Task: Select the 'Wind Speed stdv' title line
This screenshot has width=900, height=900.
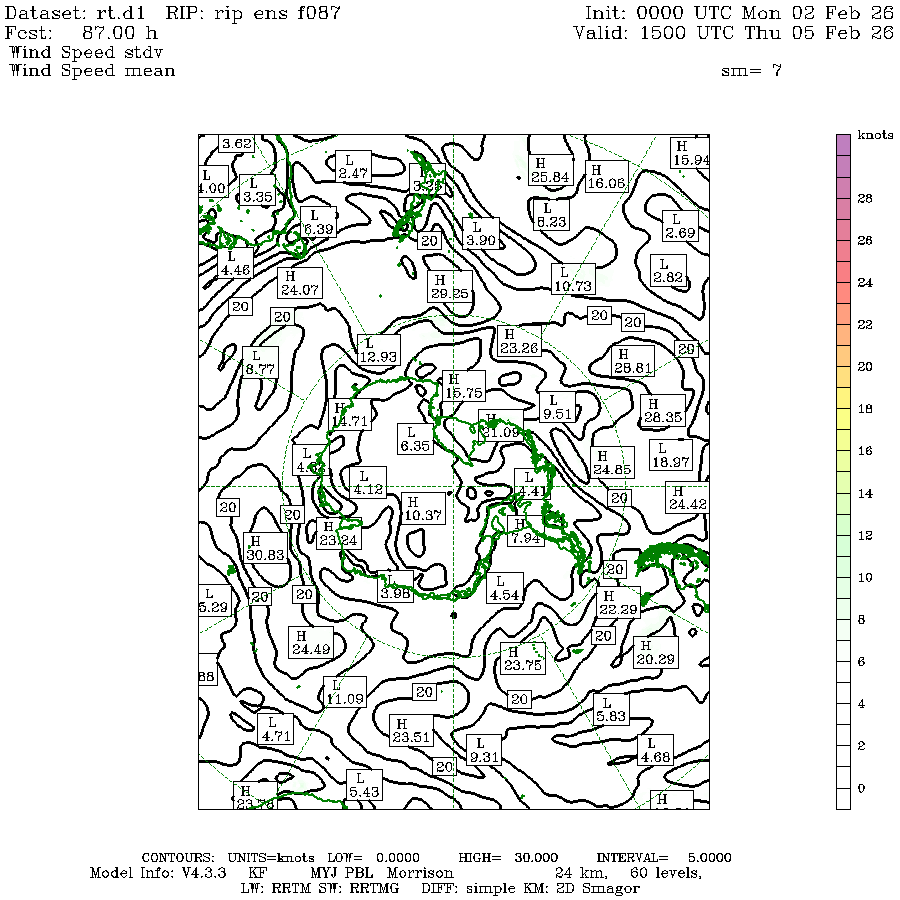Action: coord(86,52)
